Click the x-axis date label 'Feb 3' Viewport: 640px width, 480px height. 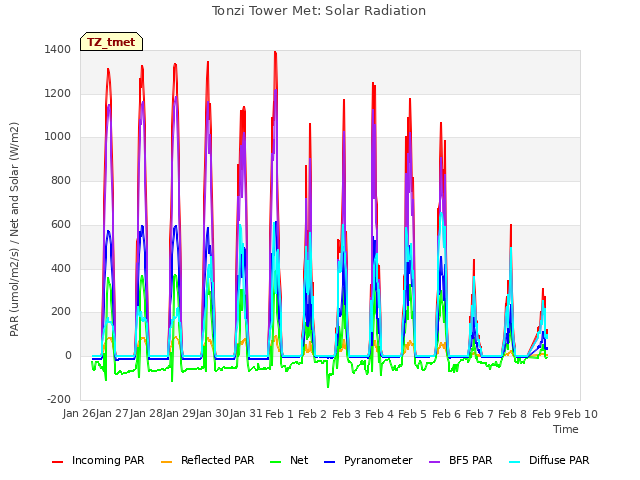346,414
